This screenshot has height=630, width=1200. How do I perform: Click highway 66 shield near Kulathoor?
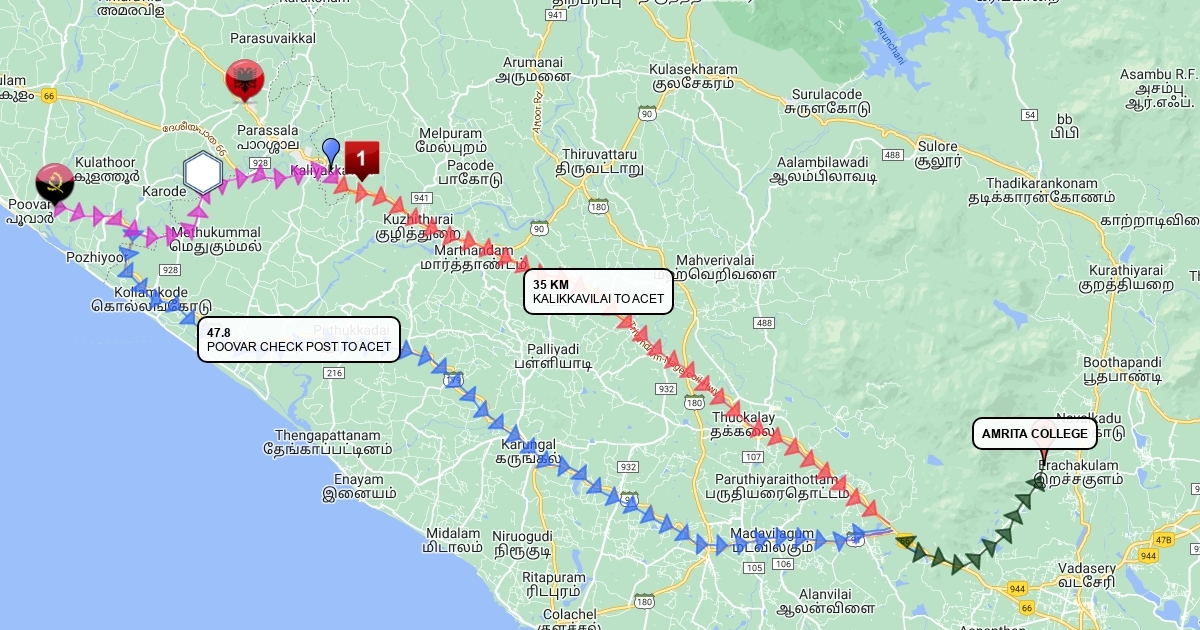coord(49,95)
